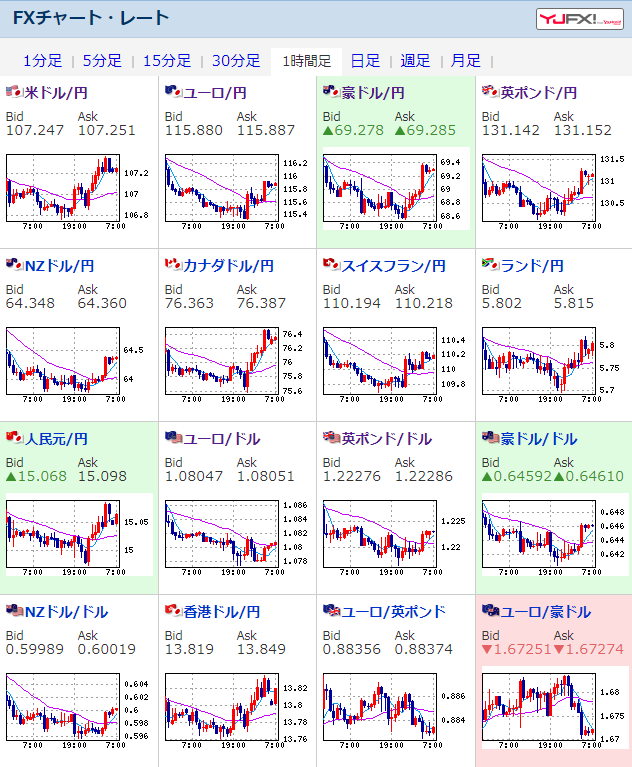Viewport: 632px width, 767px height.
Task: Open the ユーロ/ドル currency pair link
Action: pos(222,439)
